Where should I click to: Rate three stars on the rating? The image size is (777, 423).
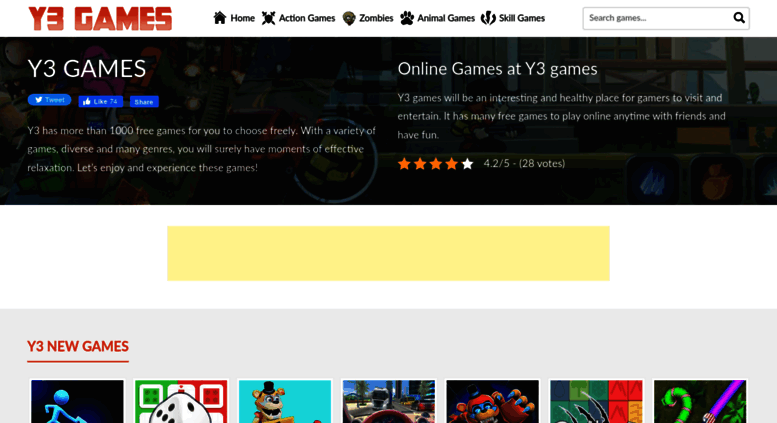(436, 163)
